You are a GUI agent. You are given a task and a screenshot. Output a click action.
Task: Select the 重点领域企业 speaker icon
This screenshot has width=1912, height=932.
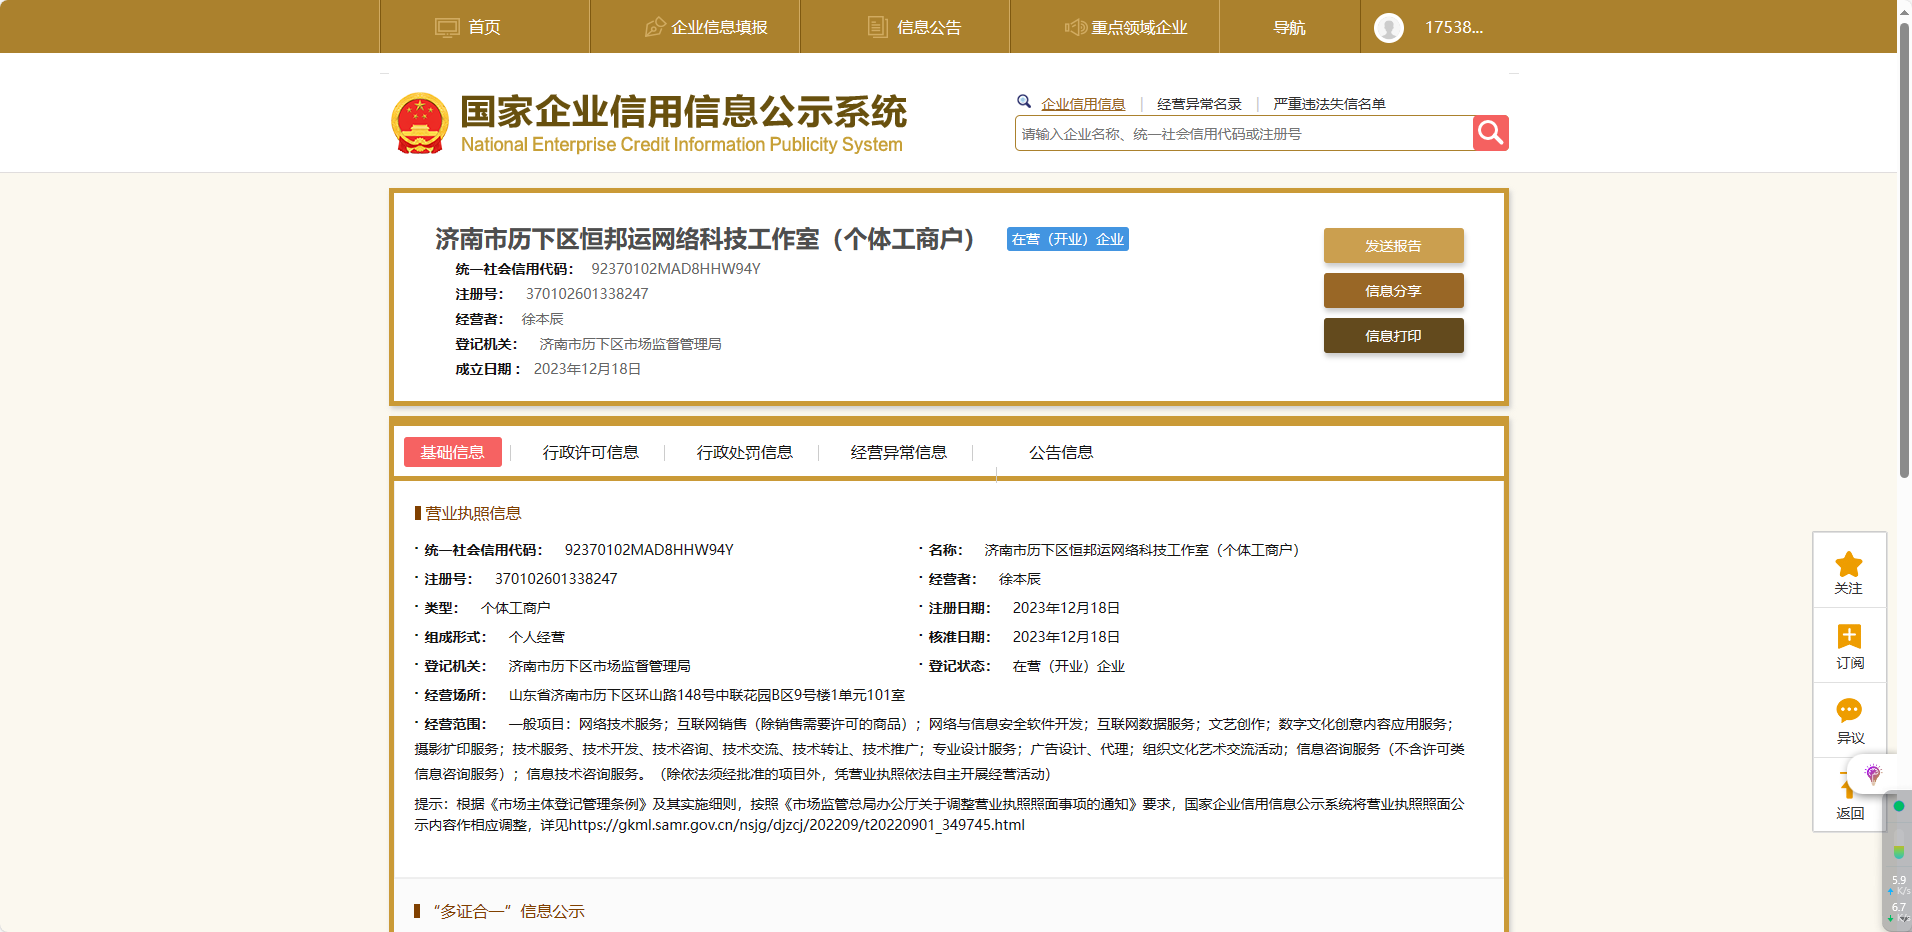pos(1077,26)
